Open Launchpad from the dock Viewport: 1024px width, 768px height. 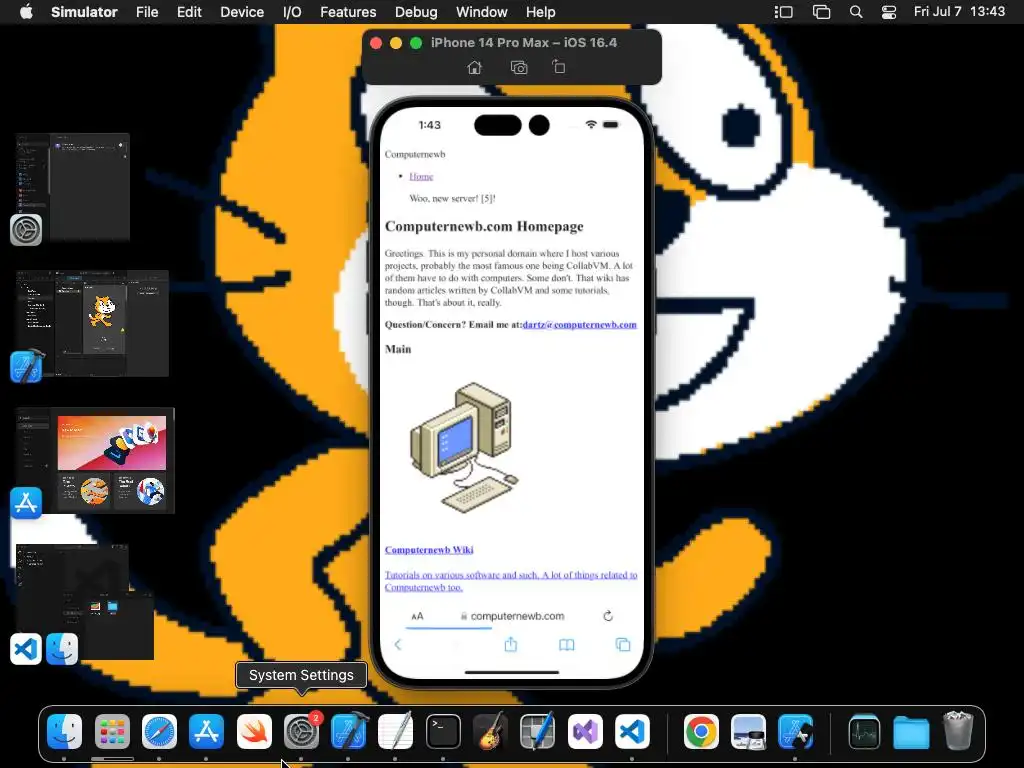[x=112, y=731]
